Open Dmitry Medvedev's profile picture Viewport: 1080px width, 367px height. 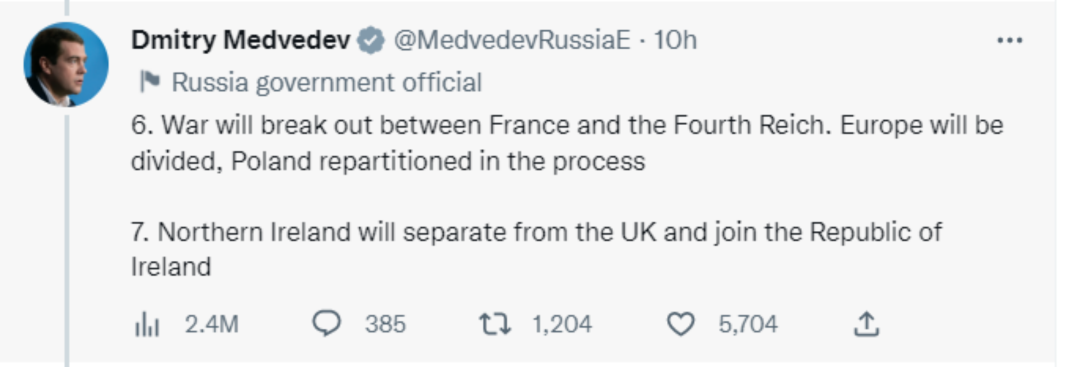66,64
